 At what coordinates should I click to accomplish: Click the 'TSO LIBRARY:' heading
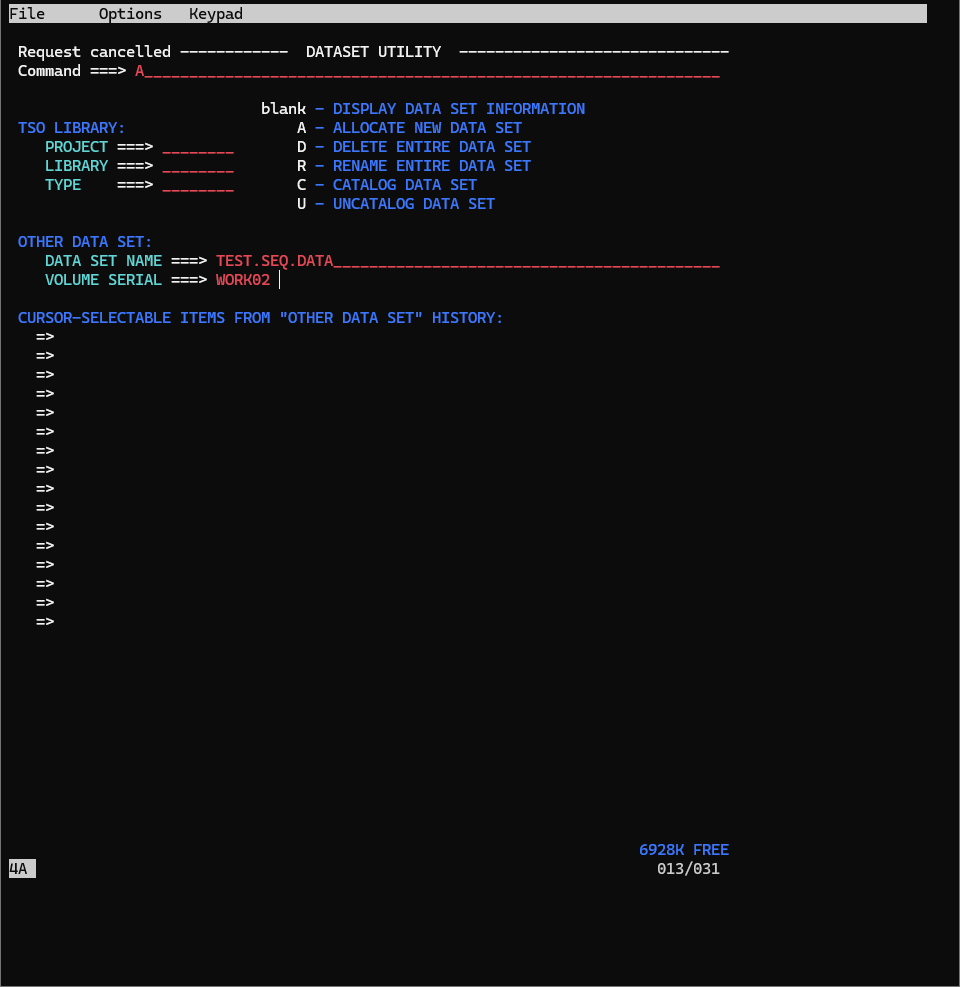point(72,128)
